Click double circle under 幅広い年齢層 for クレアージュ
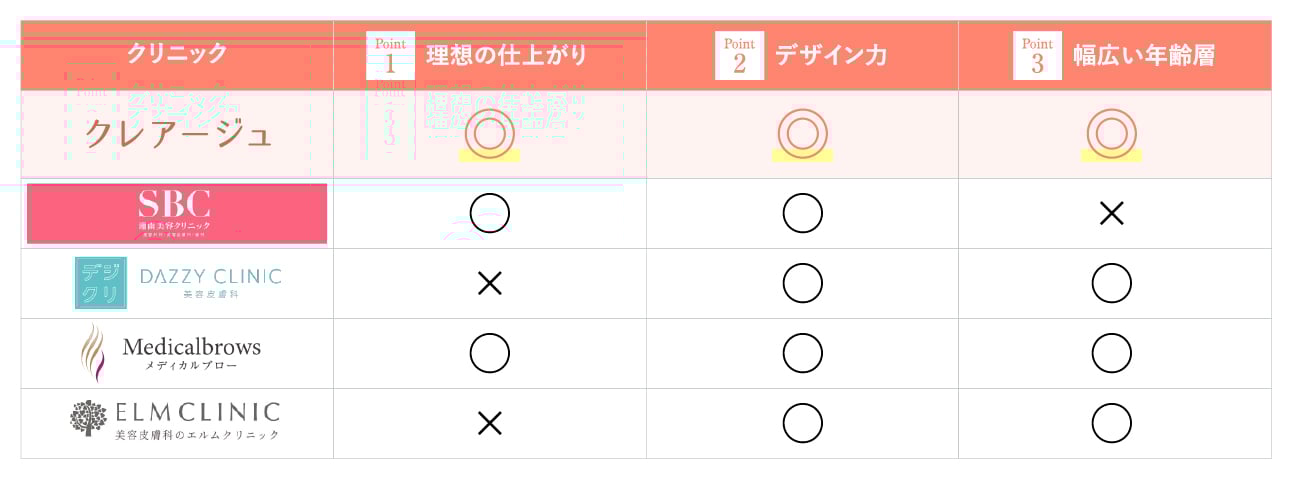This screenshot has width=1292, height=479. coord(1111,134)
